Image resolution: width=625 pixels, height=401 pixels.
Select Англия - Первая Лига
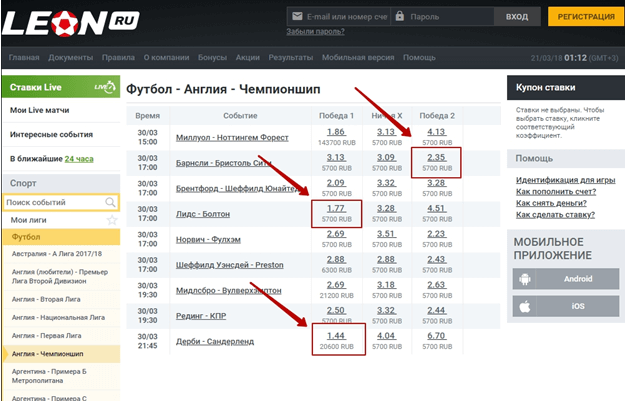coord(46,336)
